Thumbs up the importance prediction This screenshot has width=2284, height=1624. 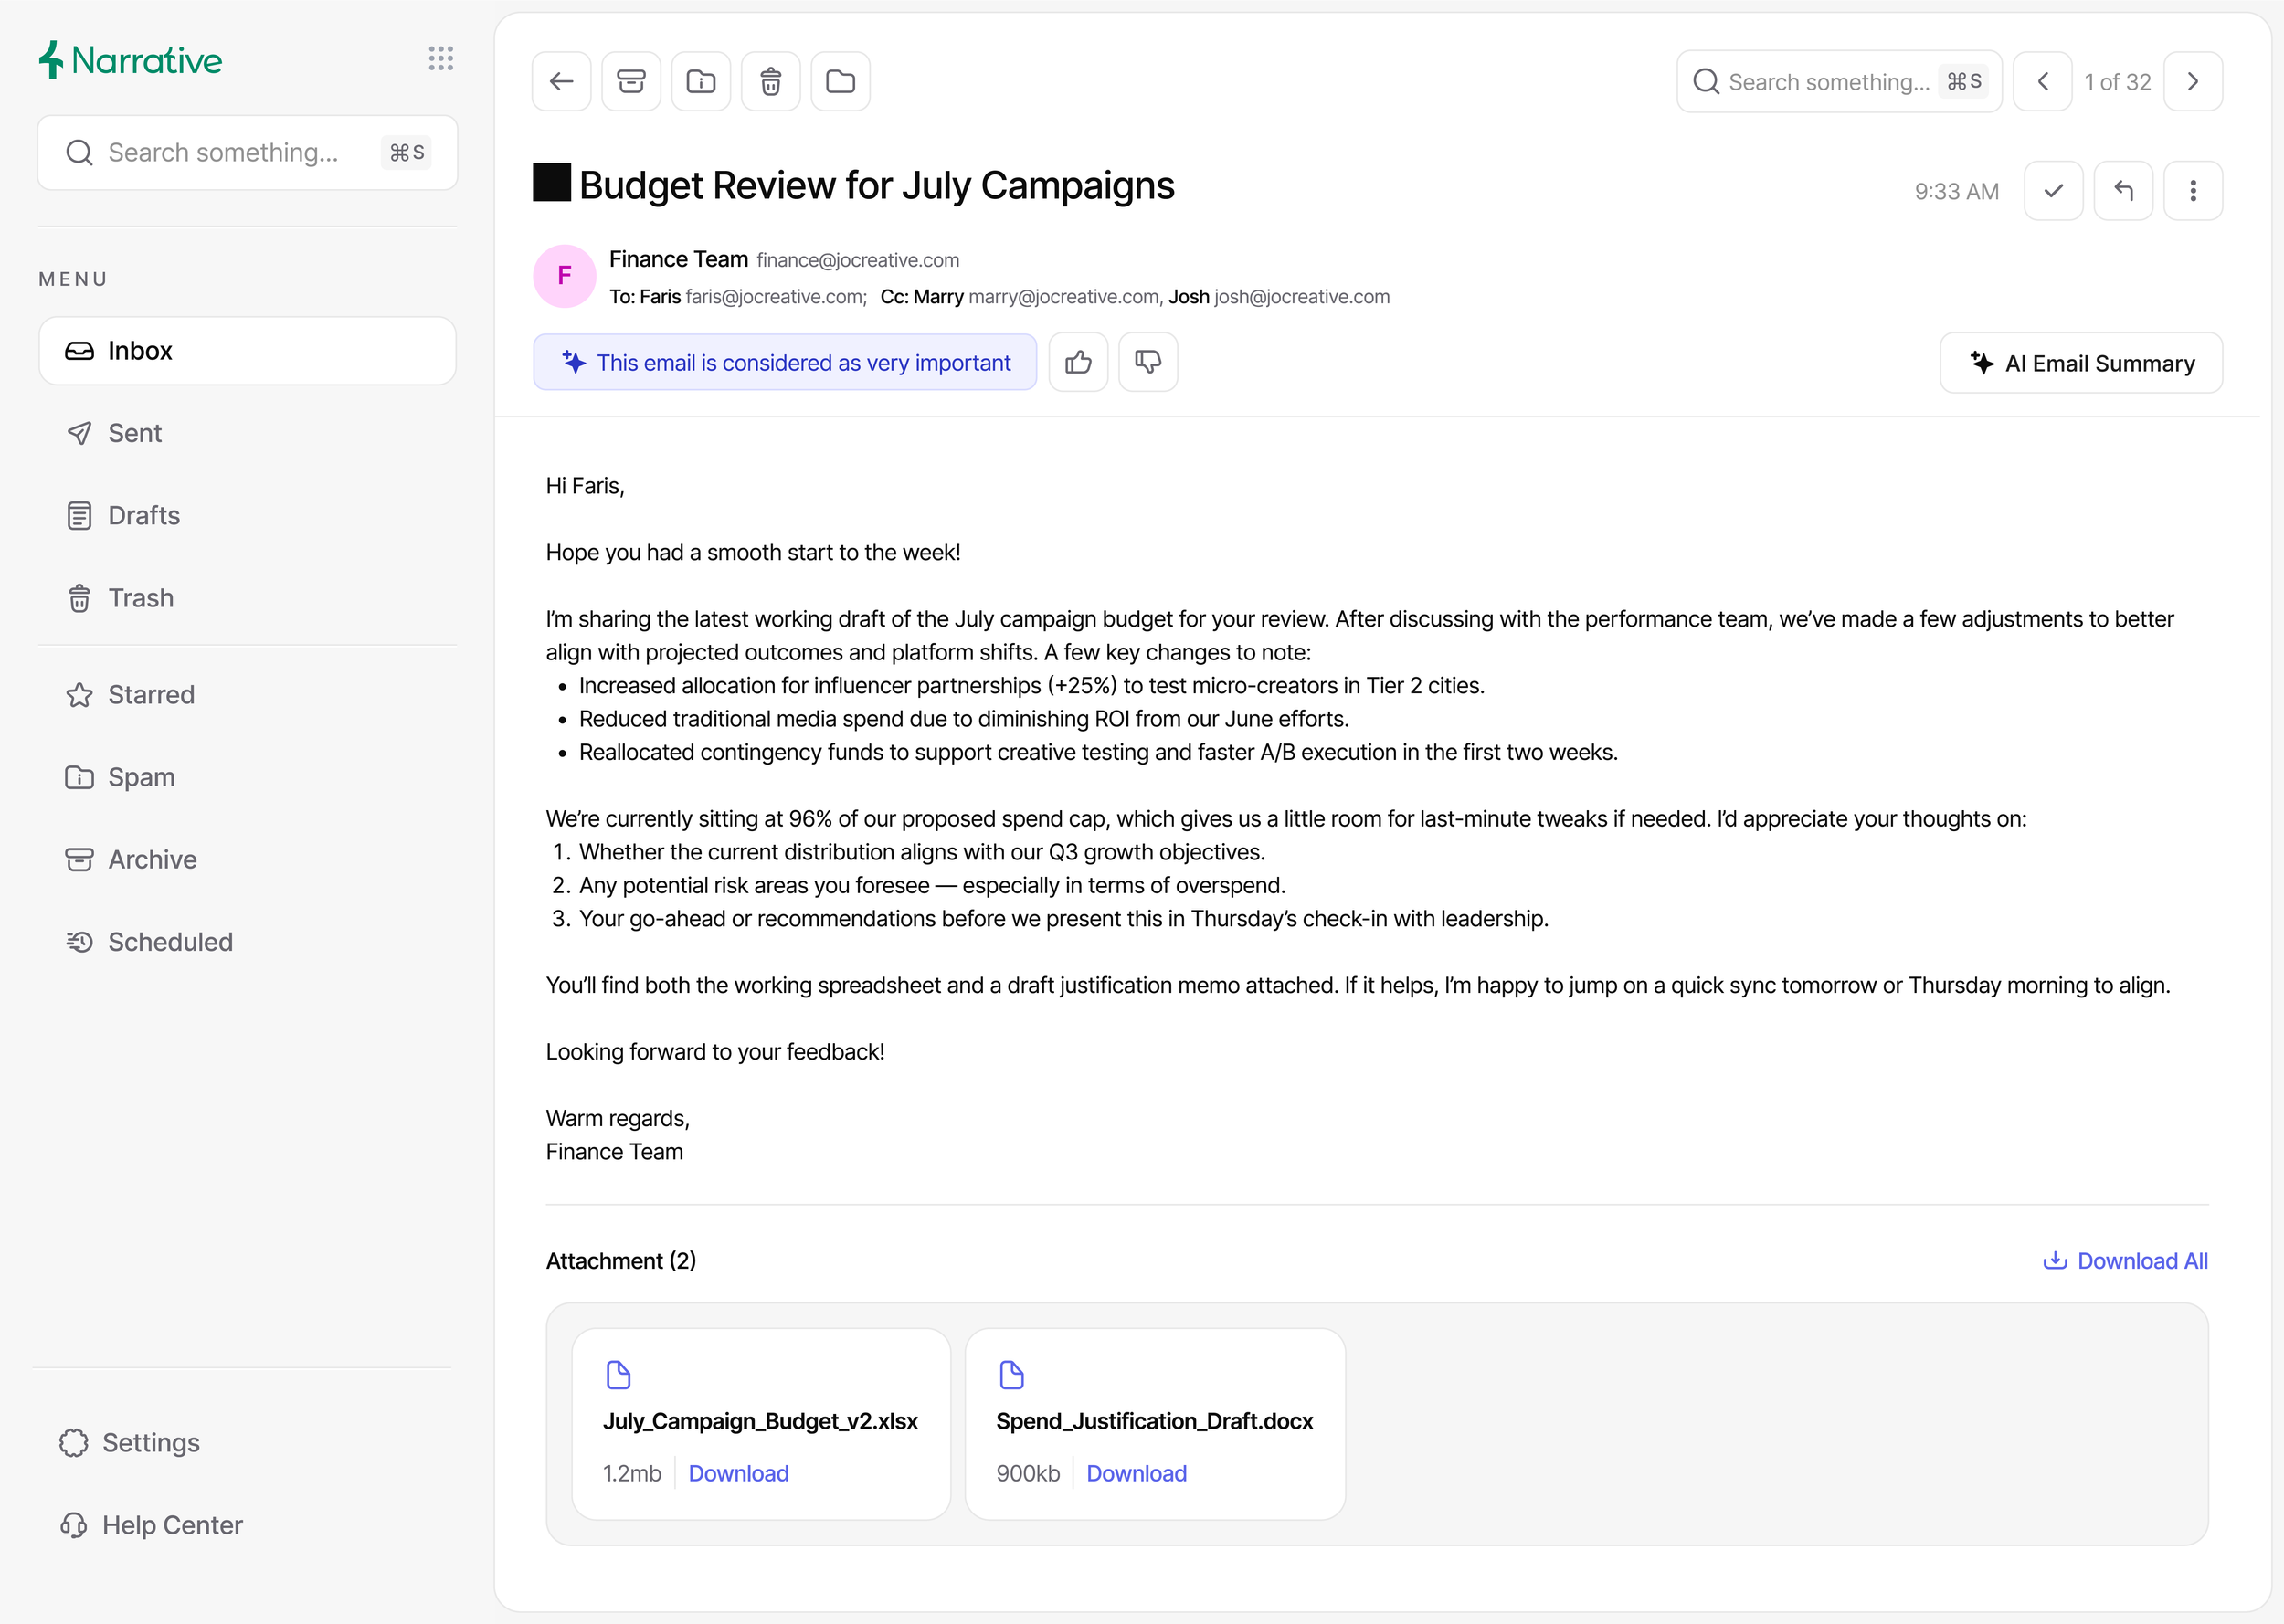click(x=1078, y=362)
